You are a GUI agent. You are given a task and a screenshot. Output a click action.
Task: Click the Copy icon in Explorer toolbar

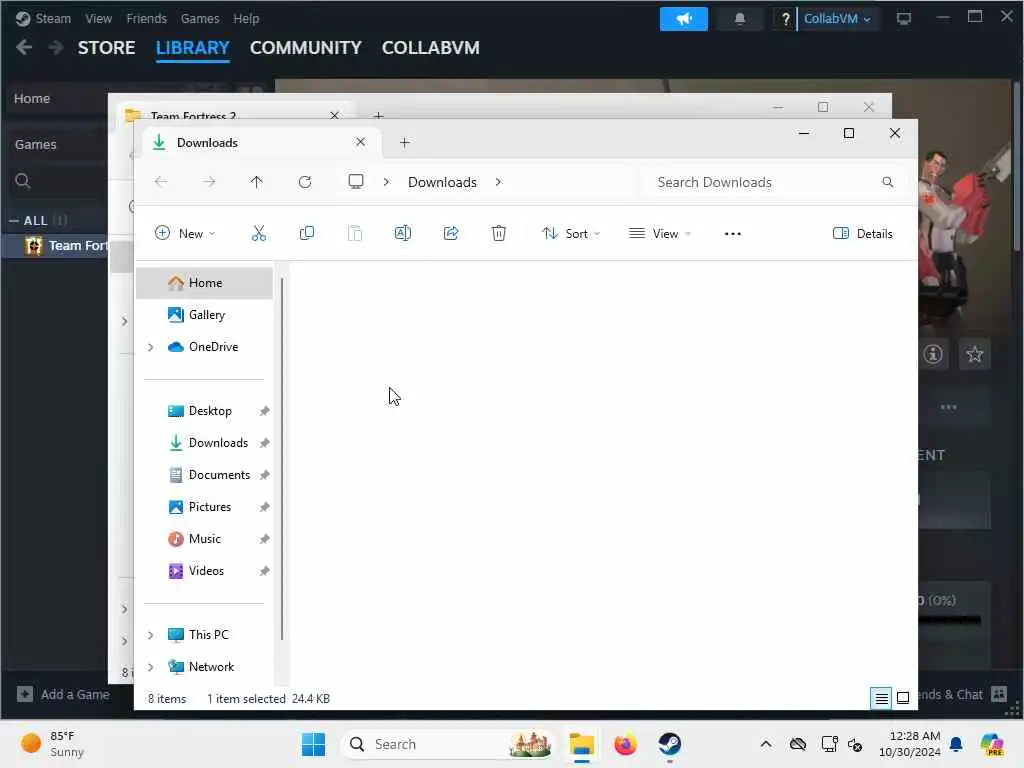pyautogui.click(x=306, y=233)
